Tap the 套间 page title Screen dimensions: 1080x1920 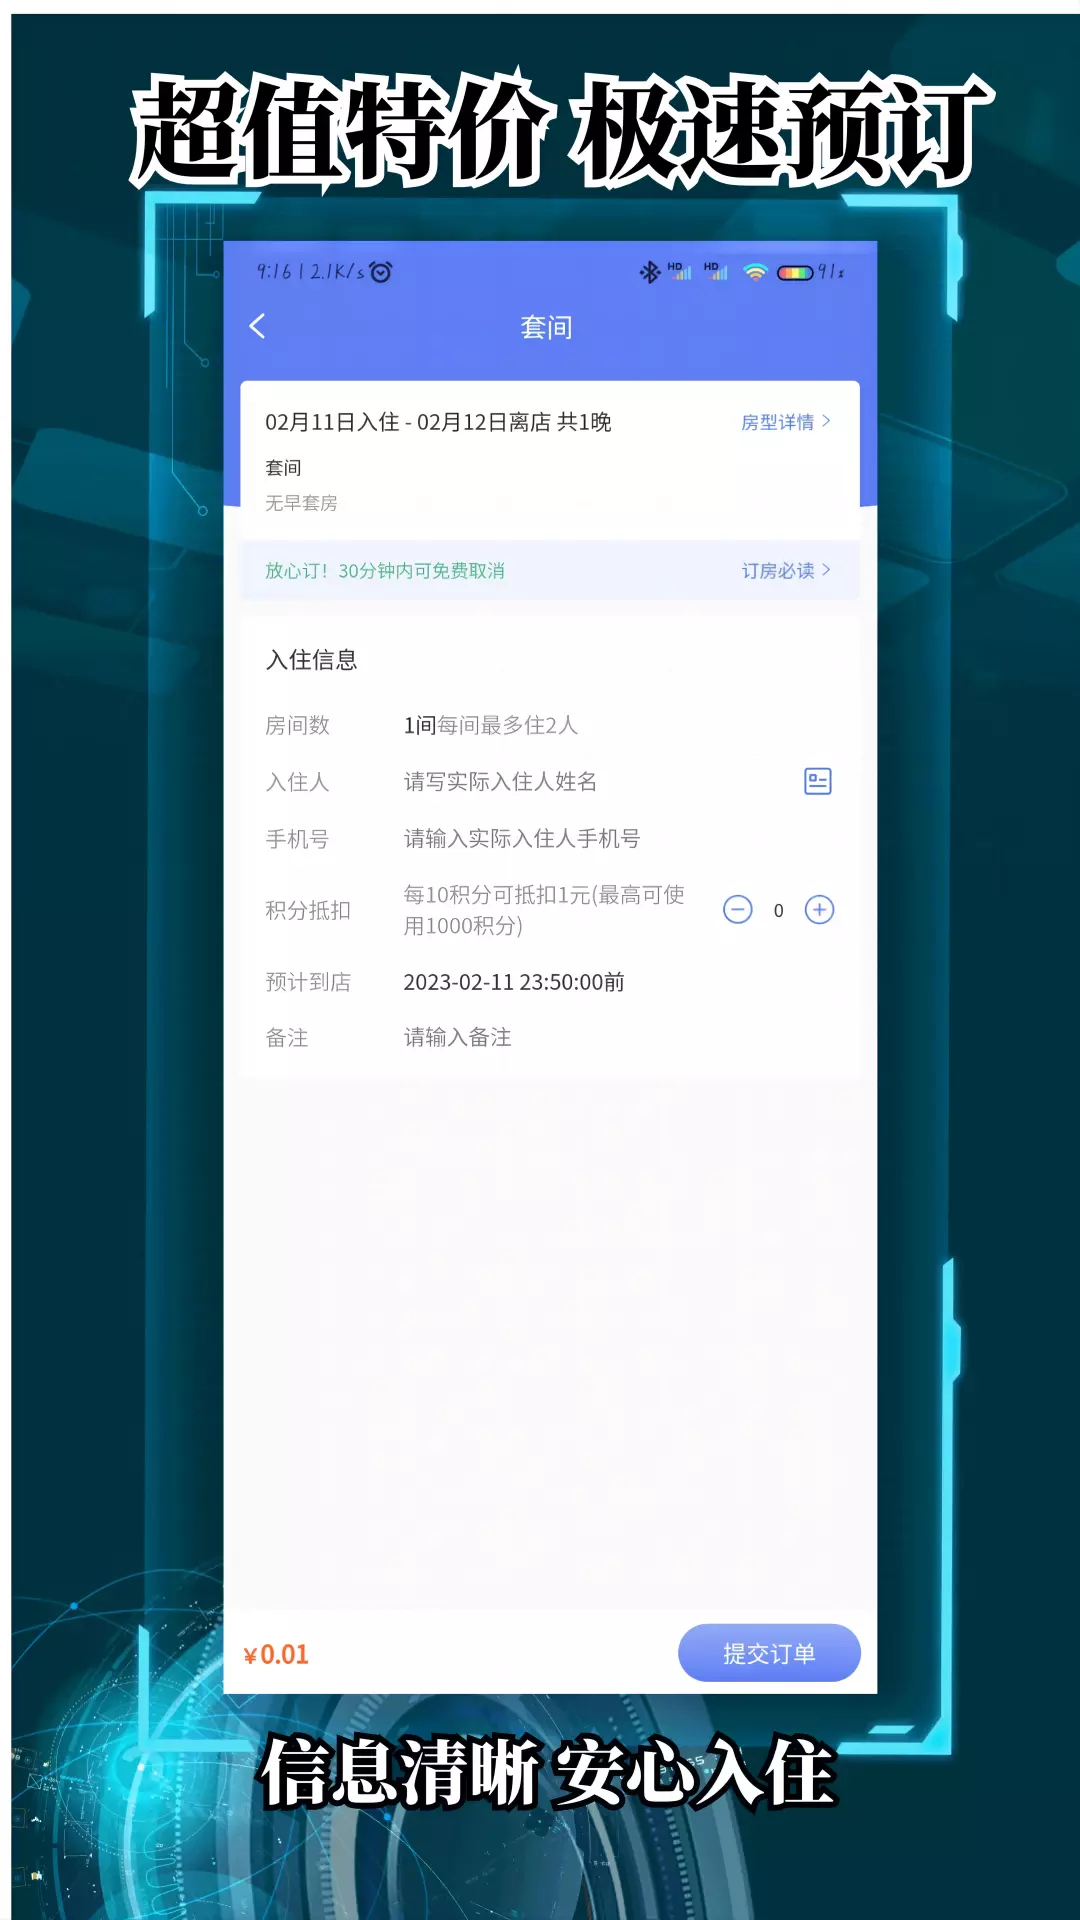click(x=546, y=327)
